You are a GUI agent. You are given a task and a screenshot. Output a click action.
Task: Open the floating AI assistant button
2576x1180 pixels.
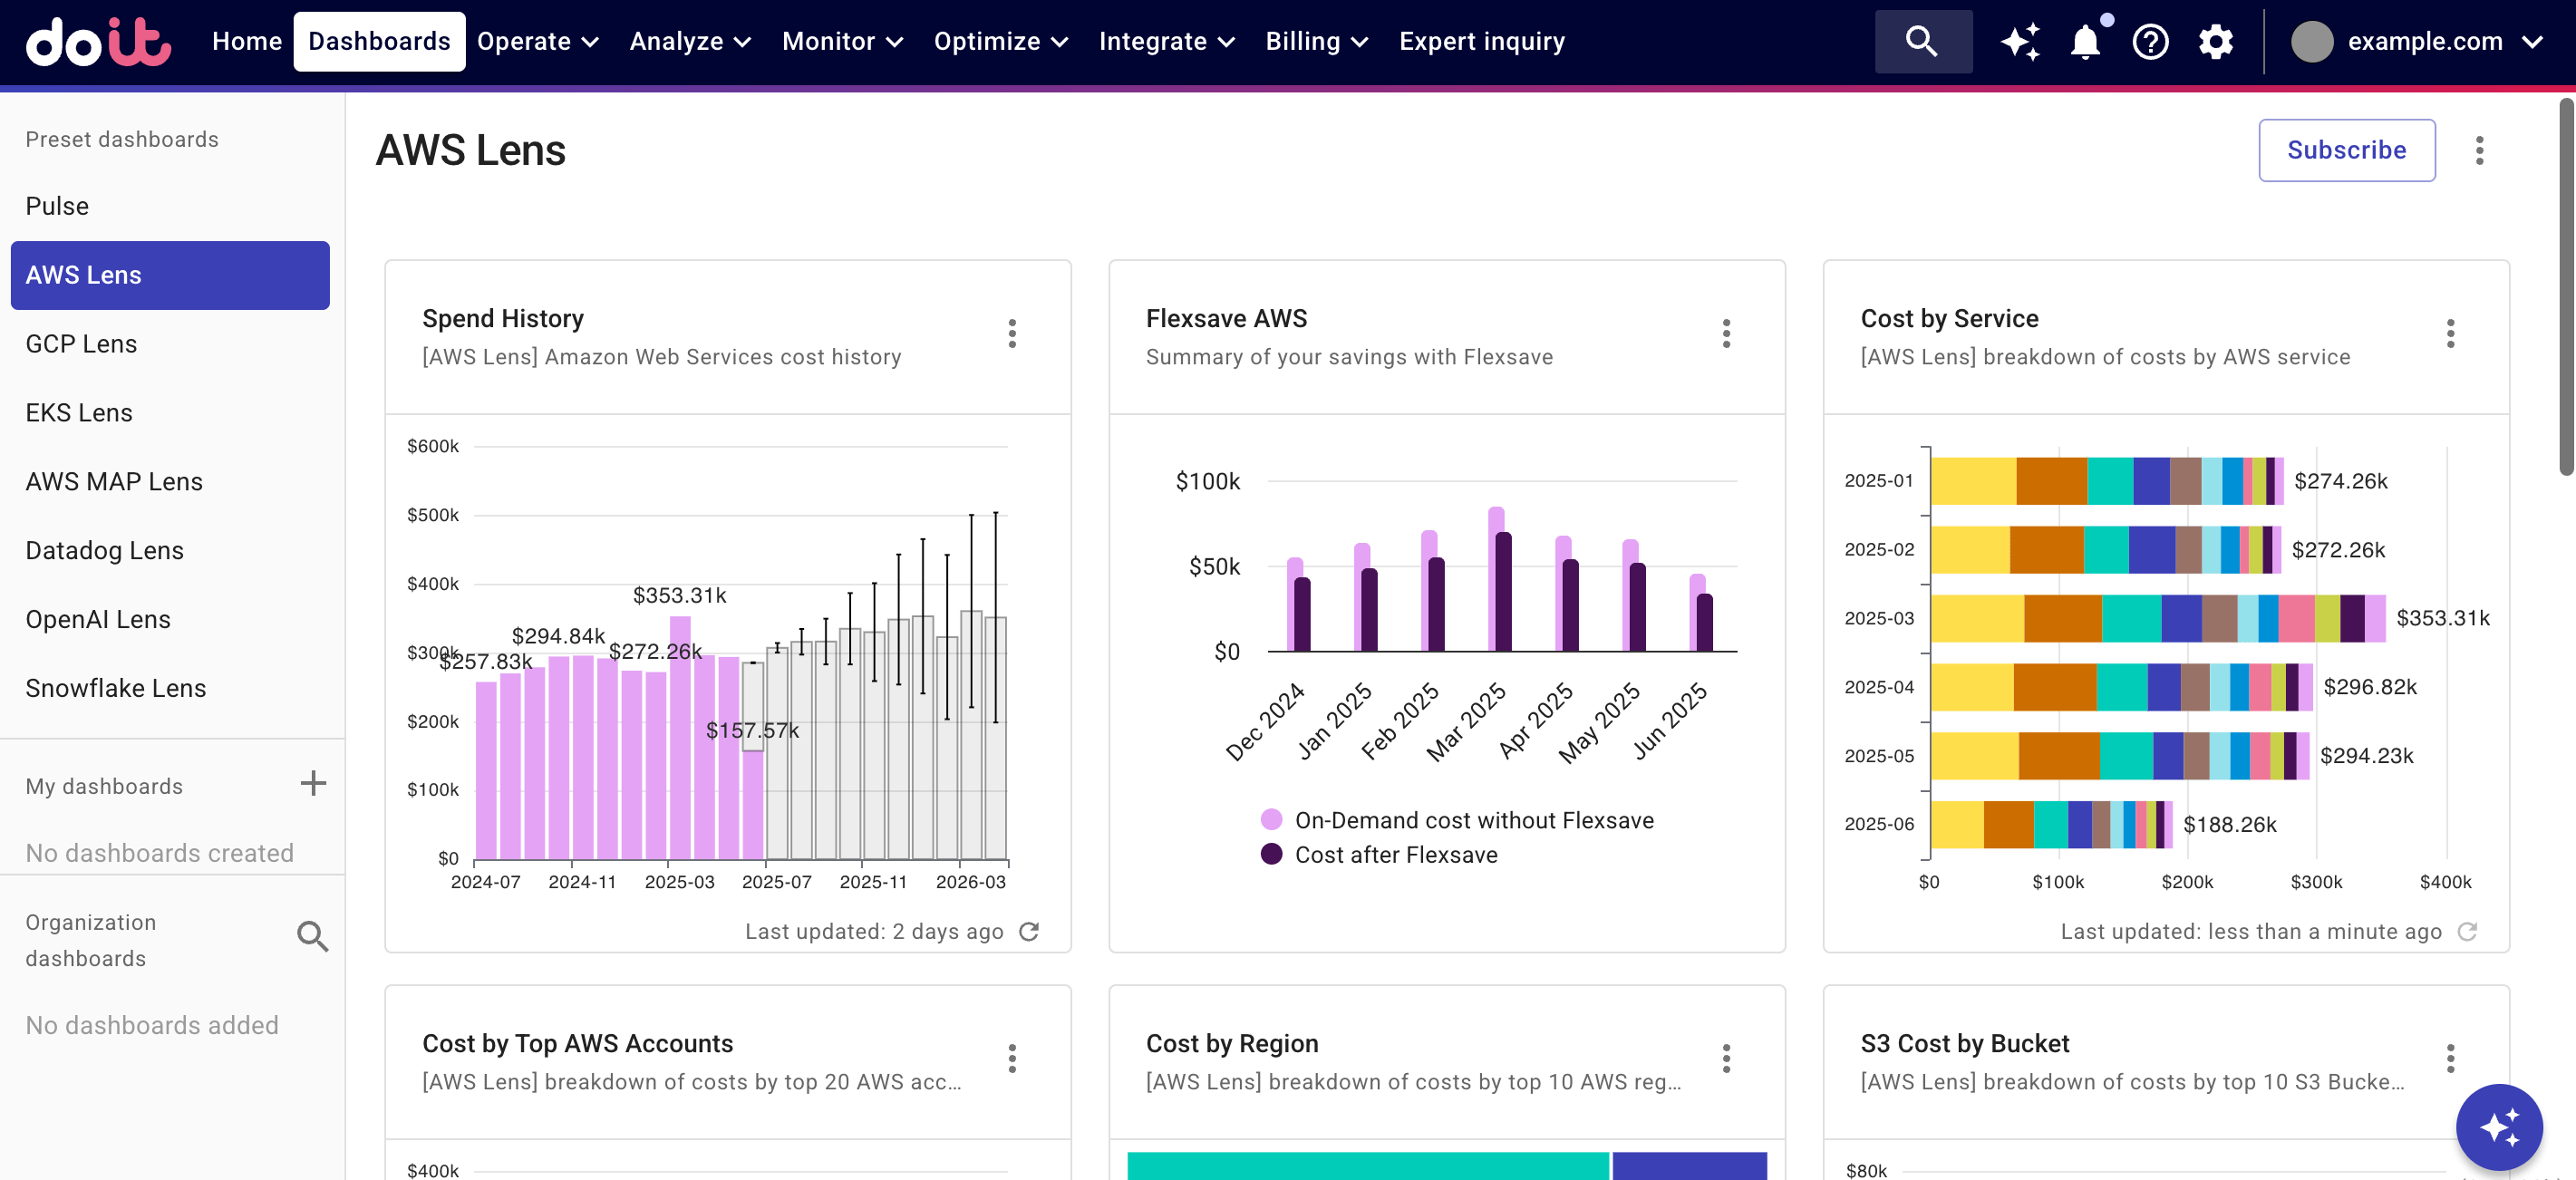tap(2499, 1127)
